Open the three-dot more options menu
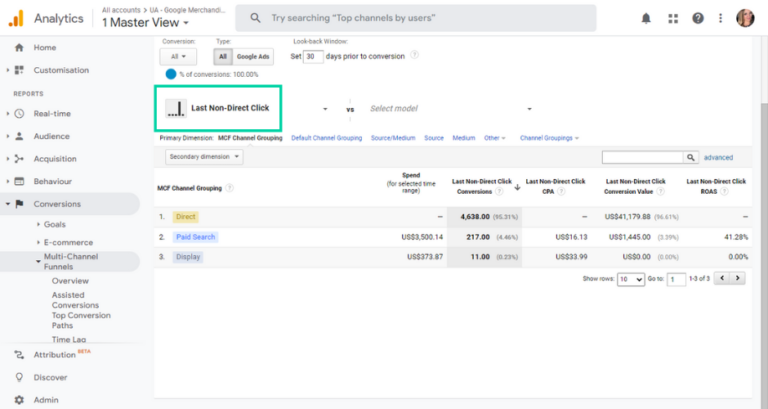The width and height of the screenshot is (768, 409). click(x=720, y=19)
